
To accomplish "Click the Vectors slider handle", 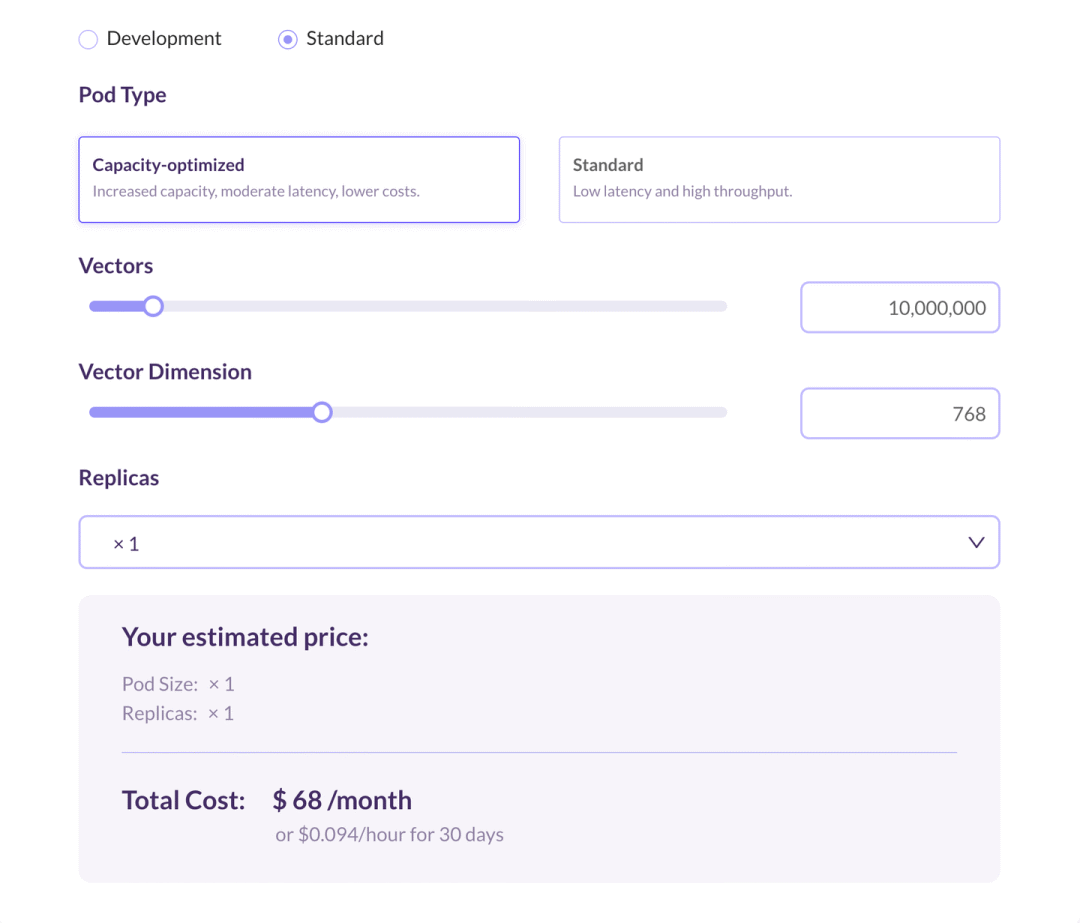I will point(153,306).
